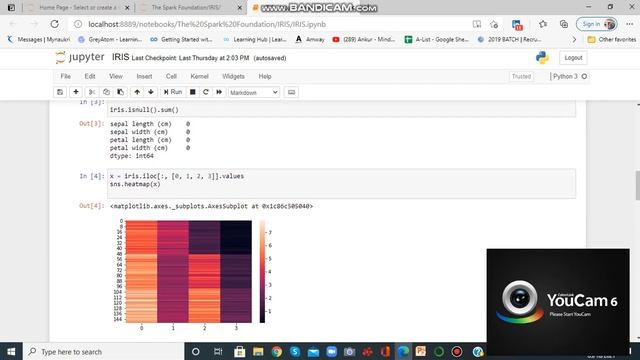
Task: Run the current cell
Action: [173, 92]
